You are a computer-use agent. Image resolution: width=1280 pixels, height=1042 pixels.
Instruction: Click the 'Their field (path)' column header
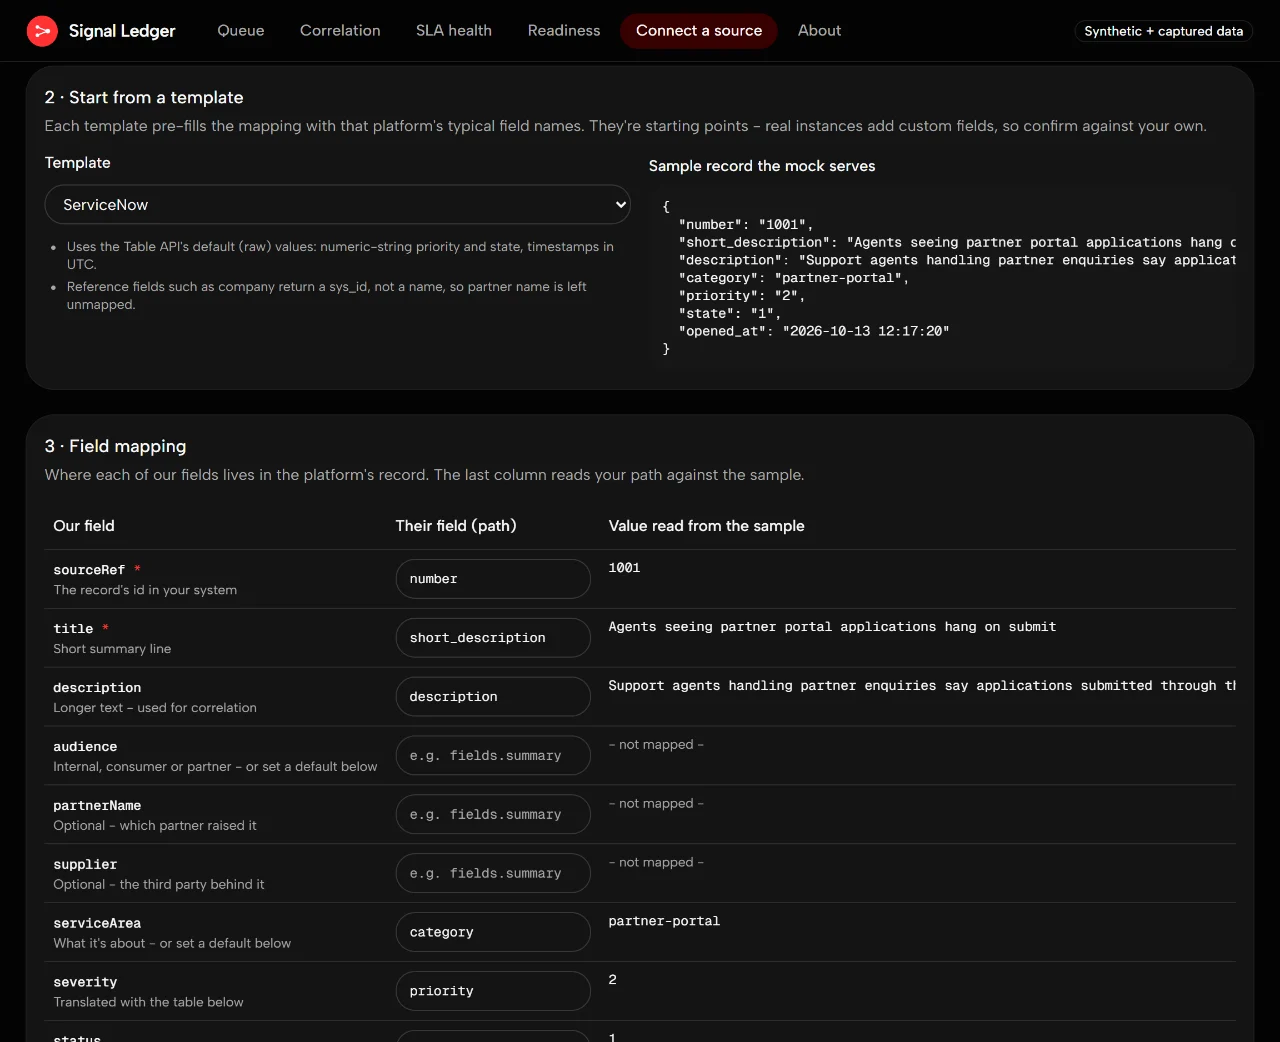pyautogui.click(x=456, y=526)
